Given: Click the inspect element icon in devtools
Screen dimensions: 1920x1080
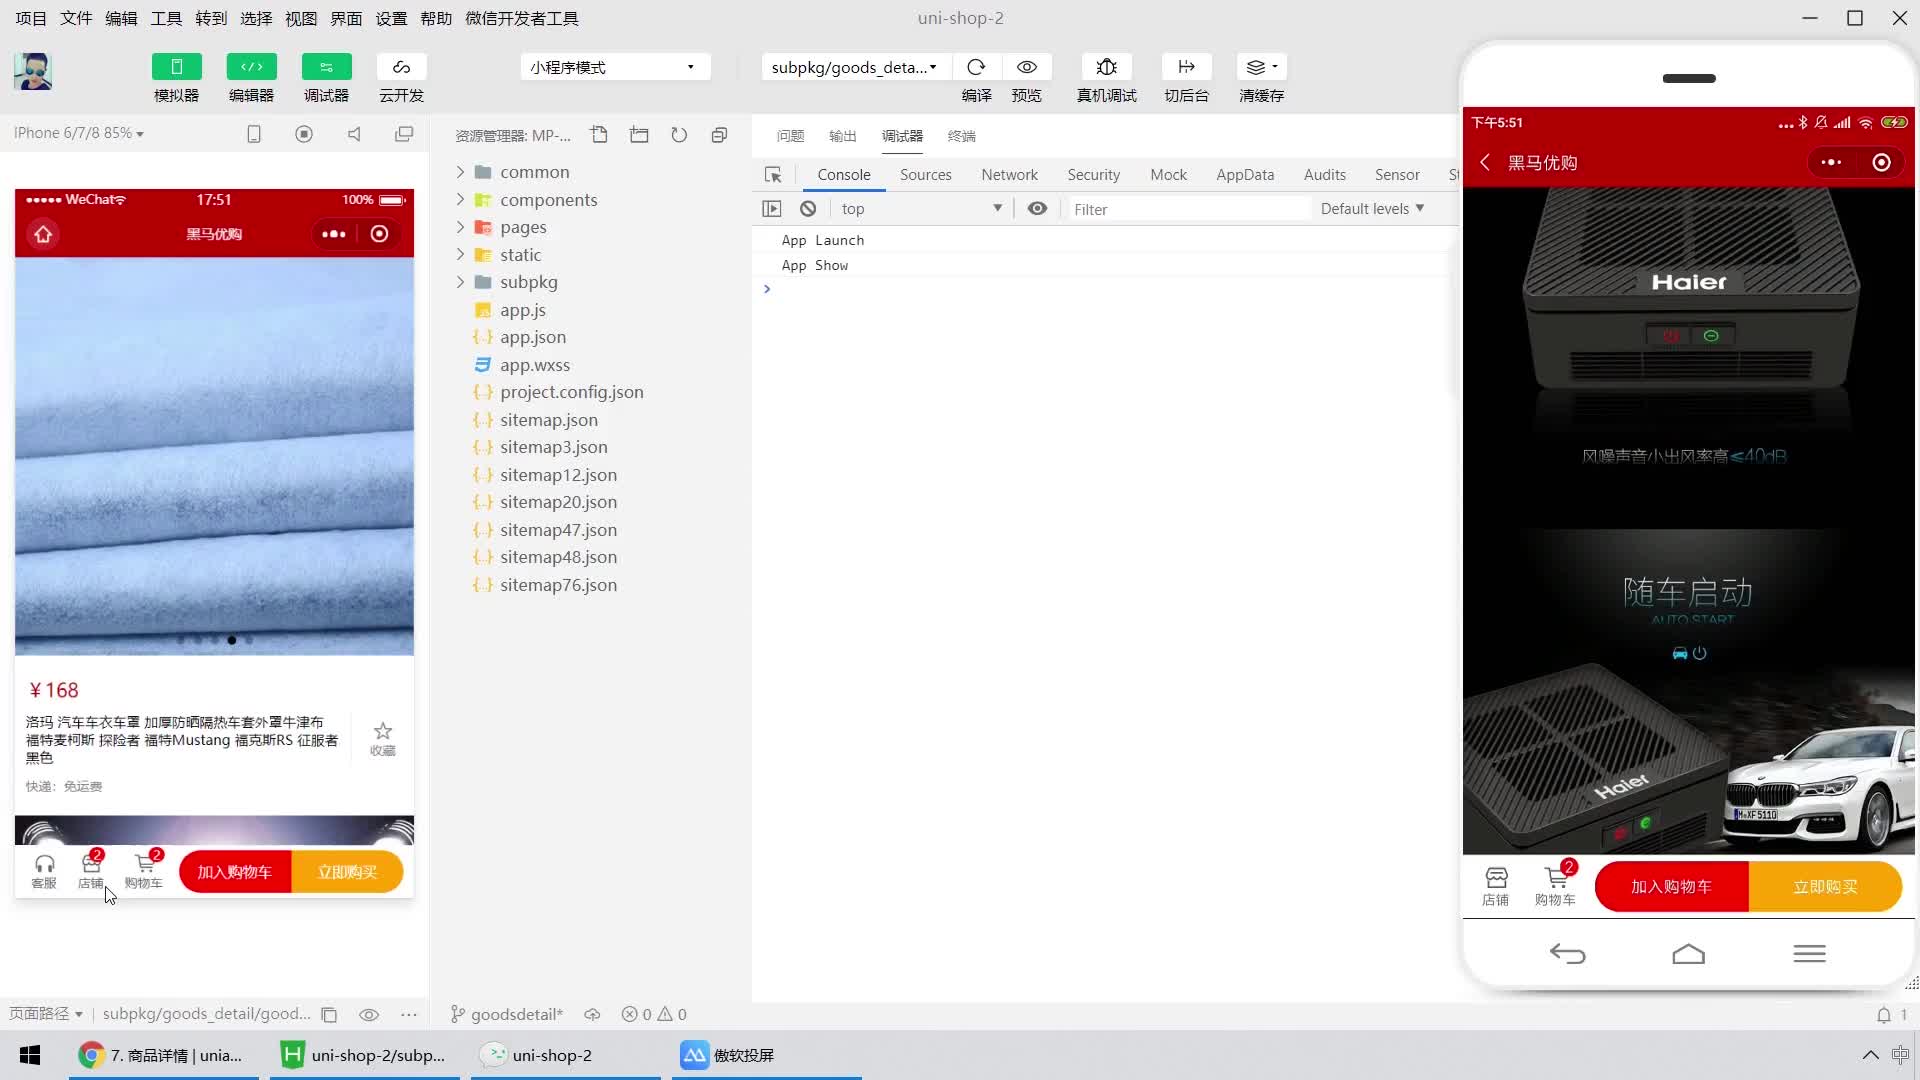Looking at the screenshot, I should (x=773, y=175).
